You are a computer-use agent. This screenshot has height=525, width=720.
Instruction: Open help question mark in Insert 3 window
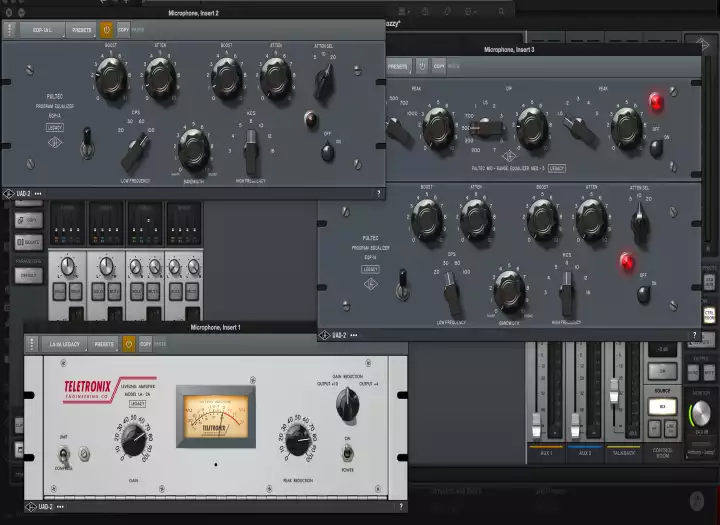point(694,335)
